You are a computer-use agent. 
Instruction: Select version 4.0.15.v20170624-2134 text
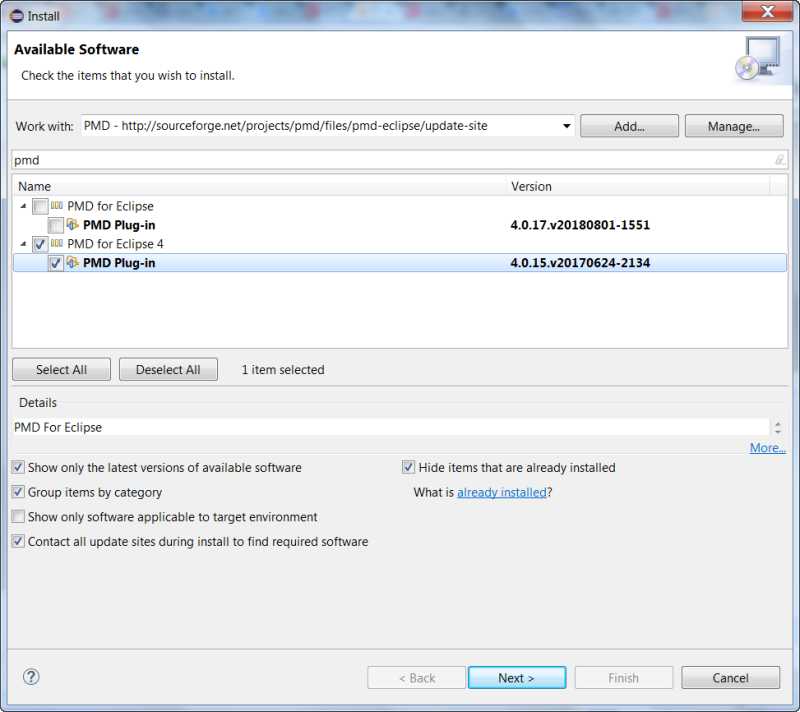click(580, 263)
